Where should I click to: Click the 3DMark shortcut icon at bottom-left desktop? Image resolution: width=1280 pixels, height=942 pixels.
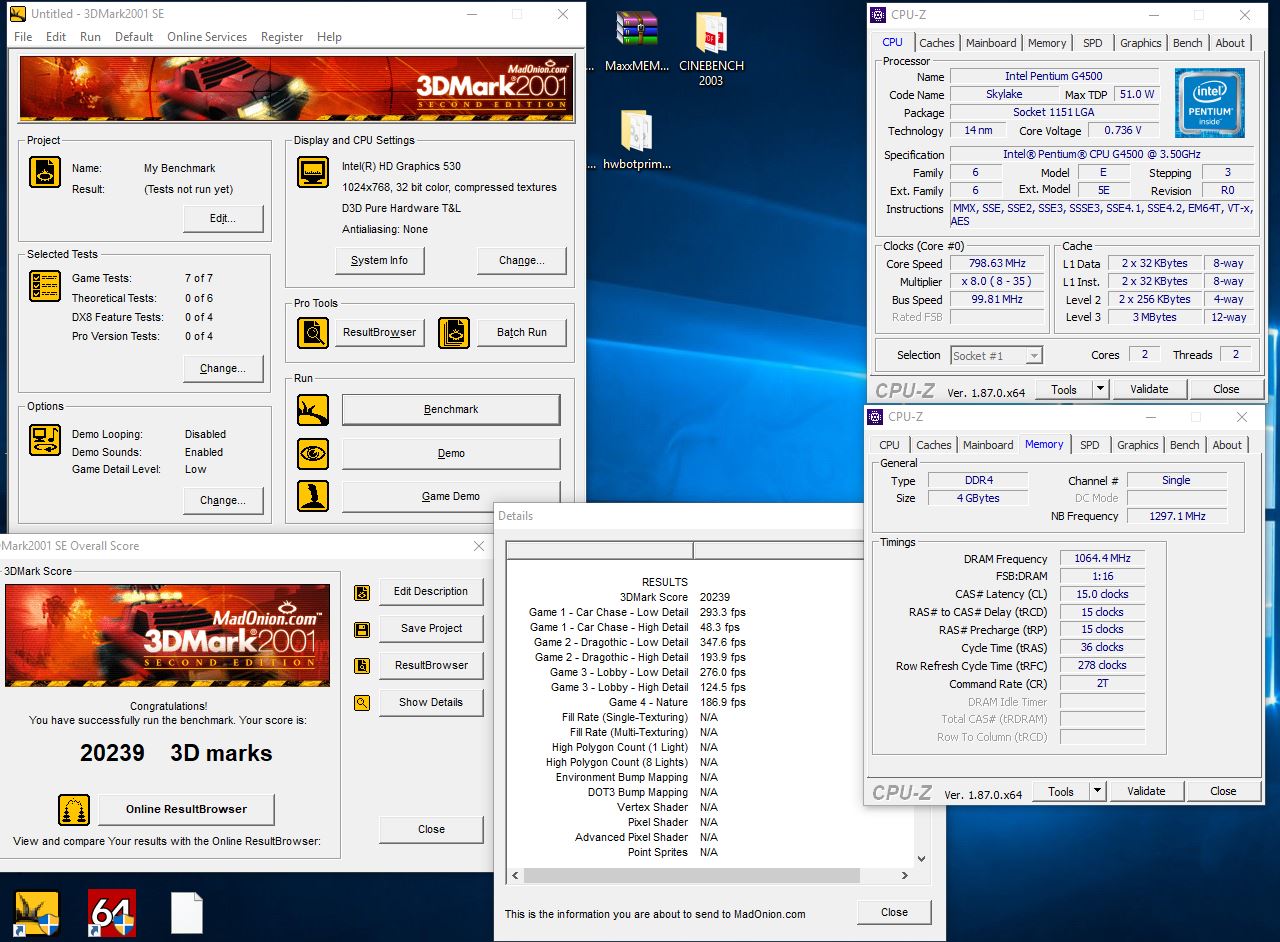click(x=37, y=913)
